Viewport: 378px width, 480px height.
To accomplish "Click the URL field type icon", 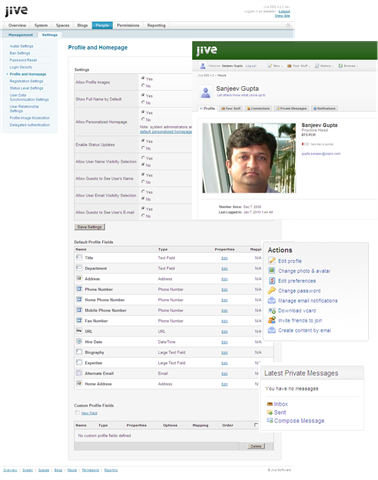I will pos(79,331).
